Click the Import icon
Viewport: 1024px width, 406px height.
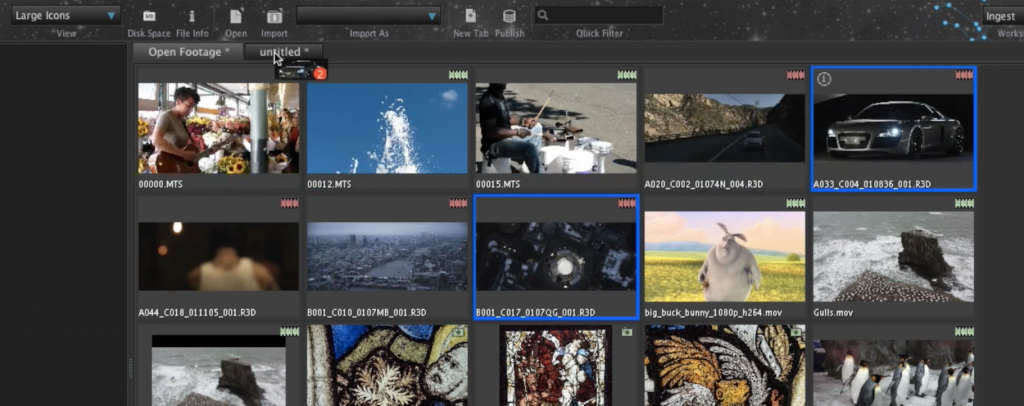[x=274, y=16]
